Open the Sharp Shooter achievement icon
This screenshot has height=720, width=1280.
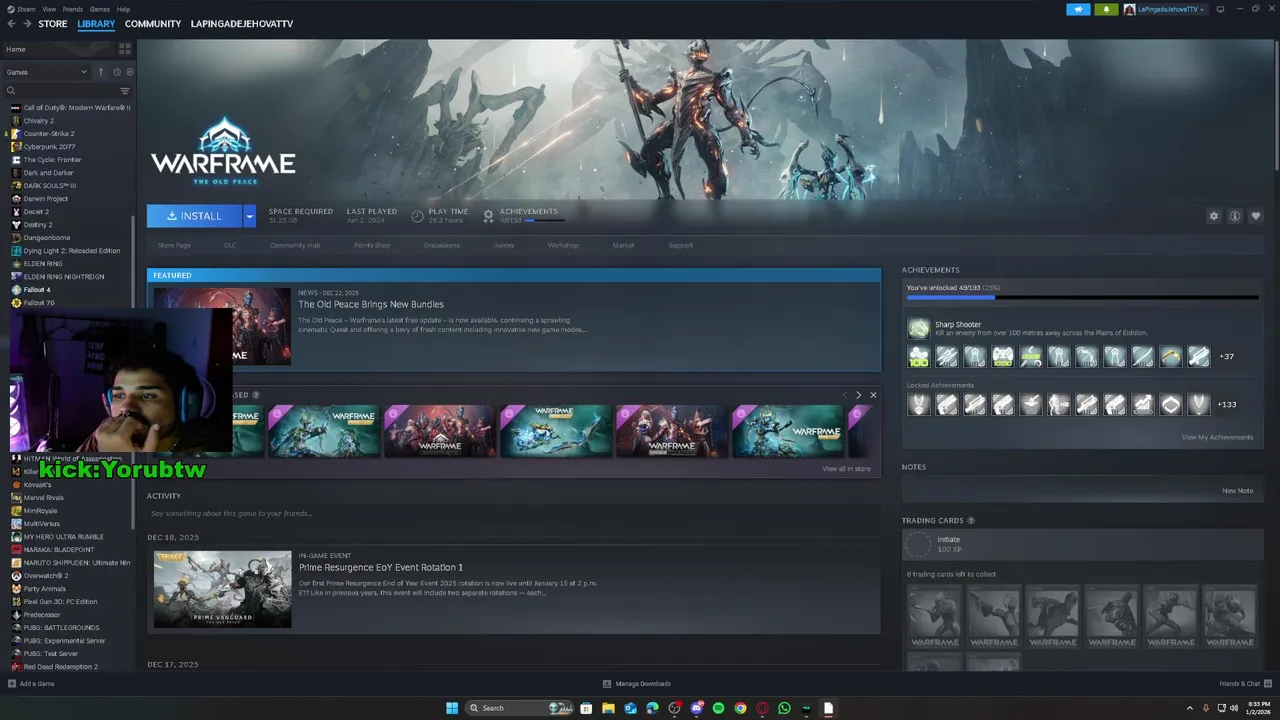click(918, 328)
